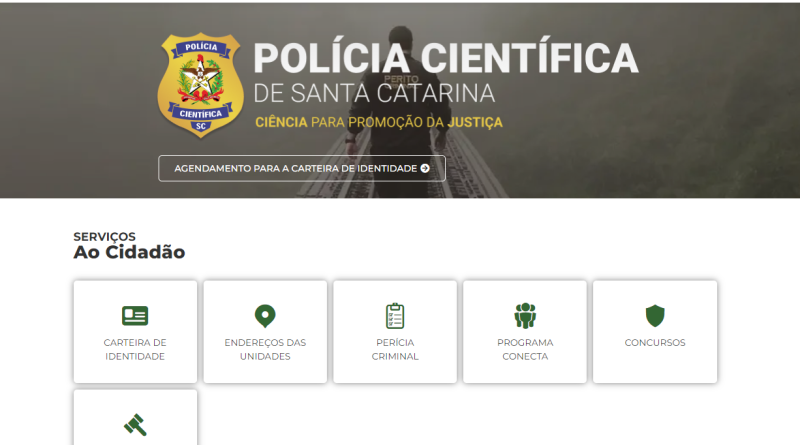Select the clipboard checklist icon

pos(395,316)
